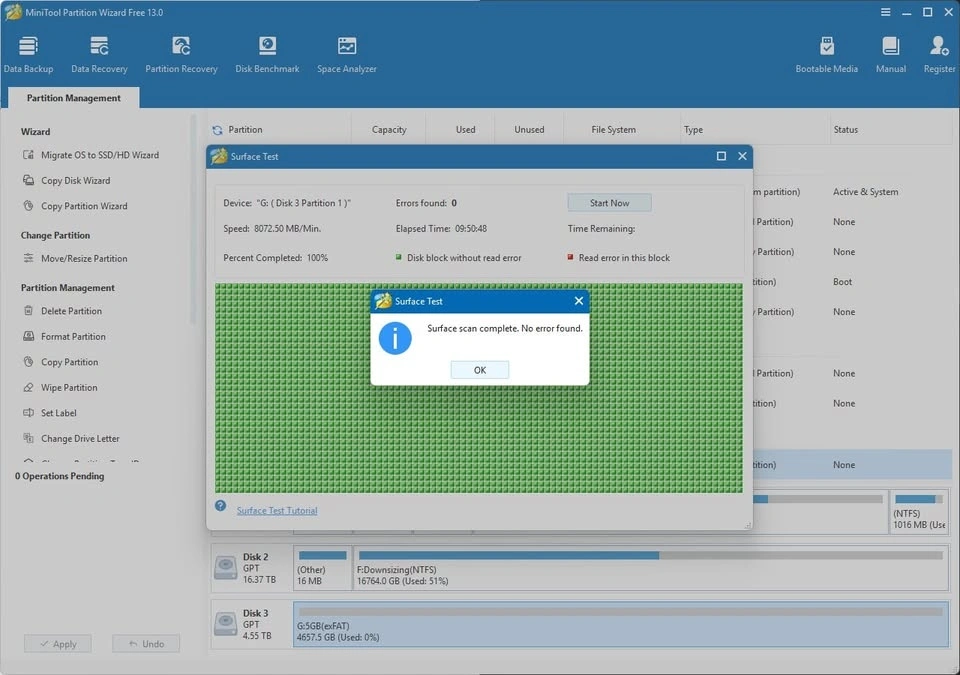Open the Surface Test Tutorial link
Image resolution: width=960 pixels, height=675 pixels.
coord(277,511)
